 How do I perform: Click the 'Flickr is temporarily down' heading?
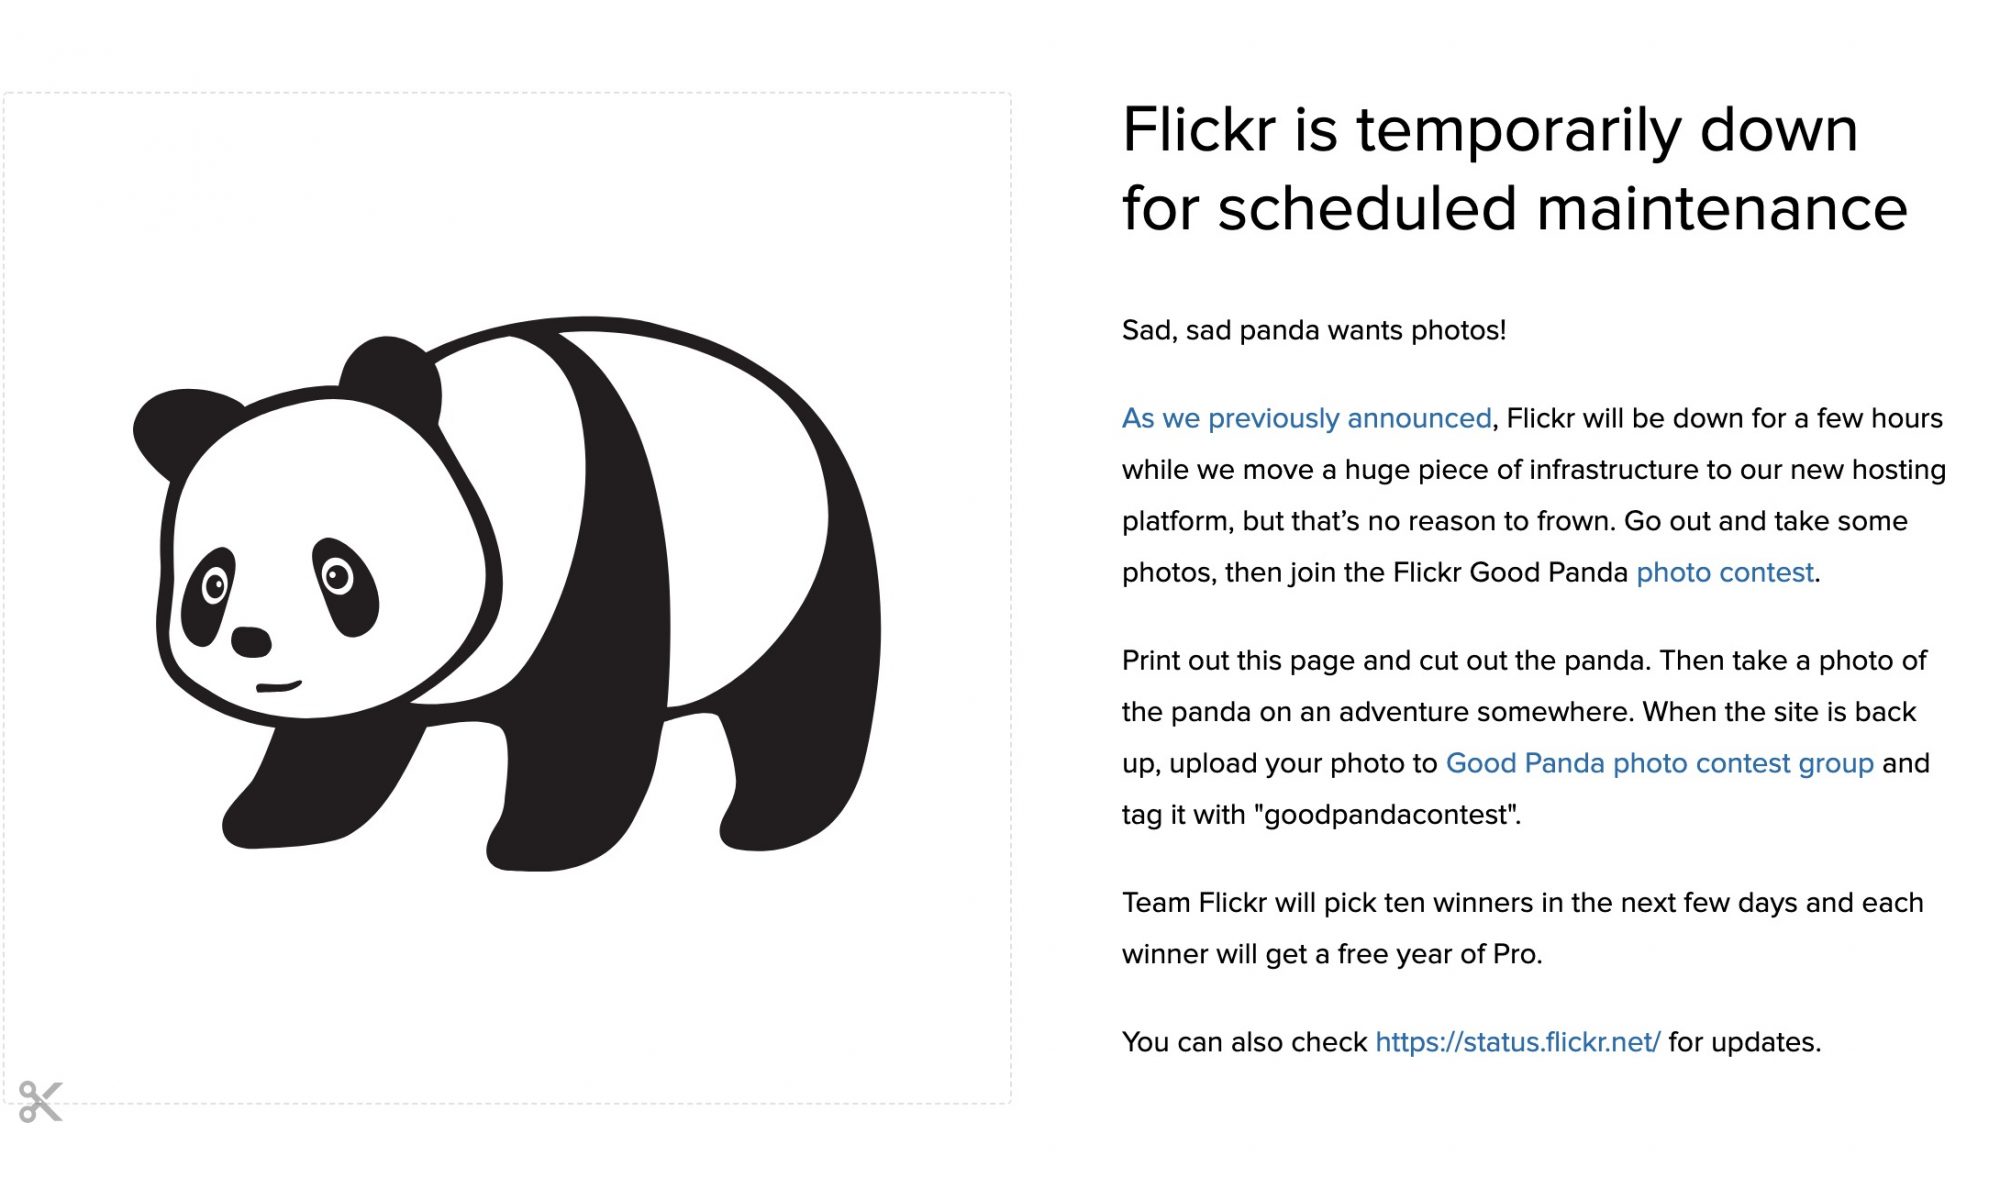[1490, 130]
